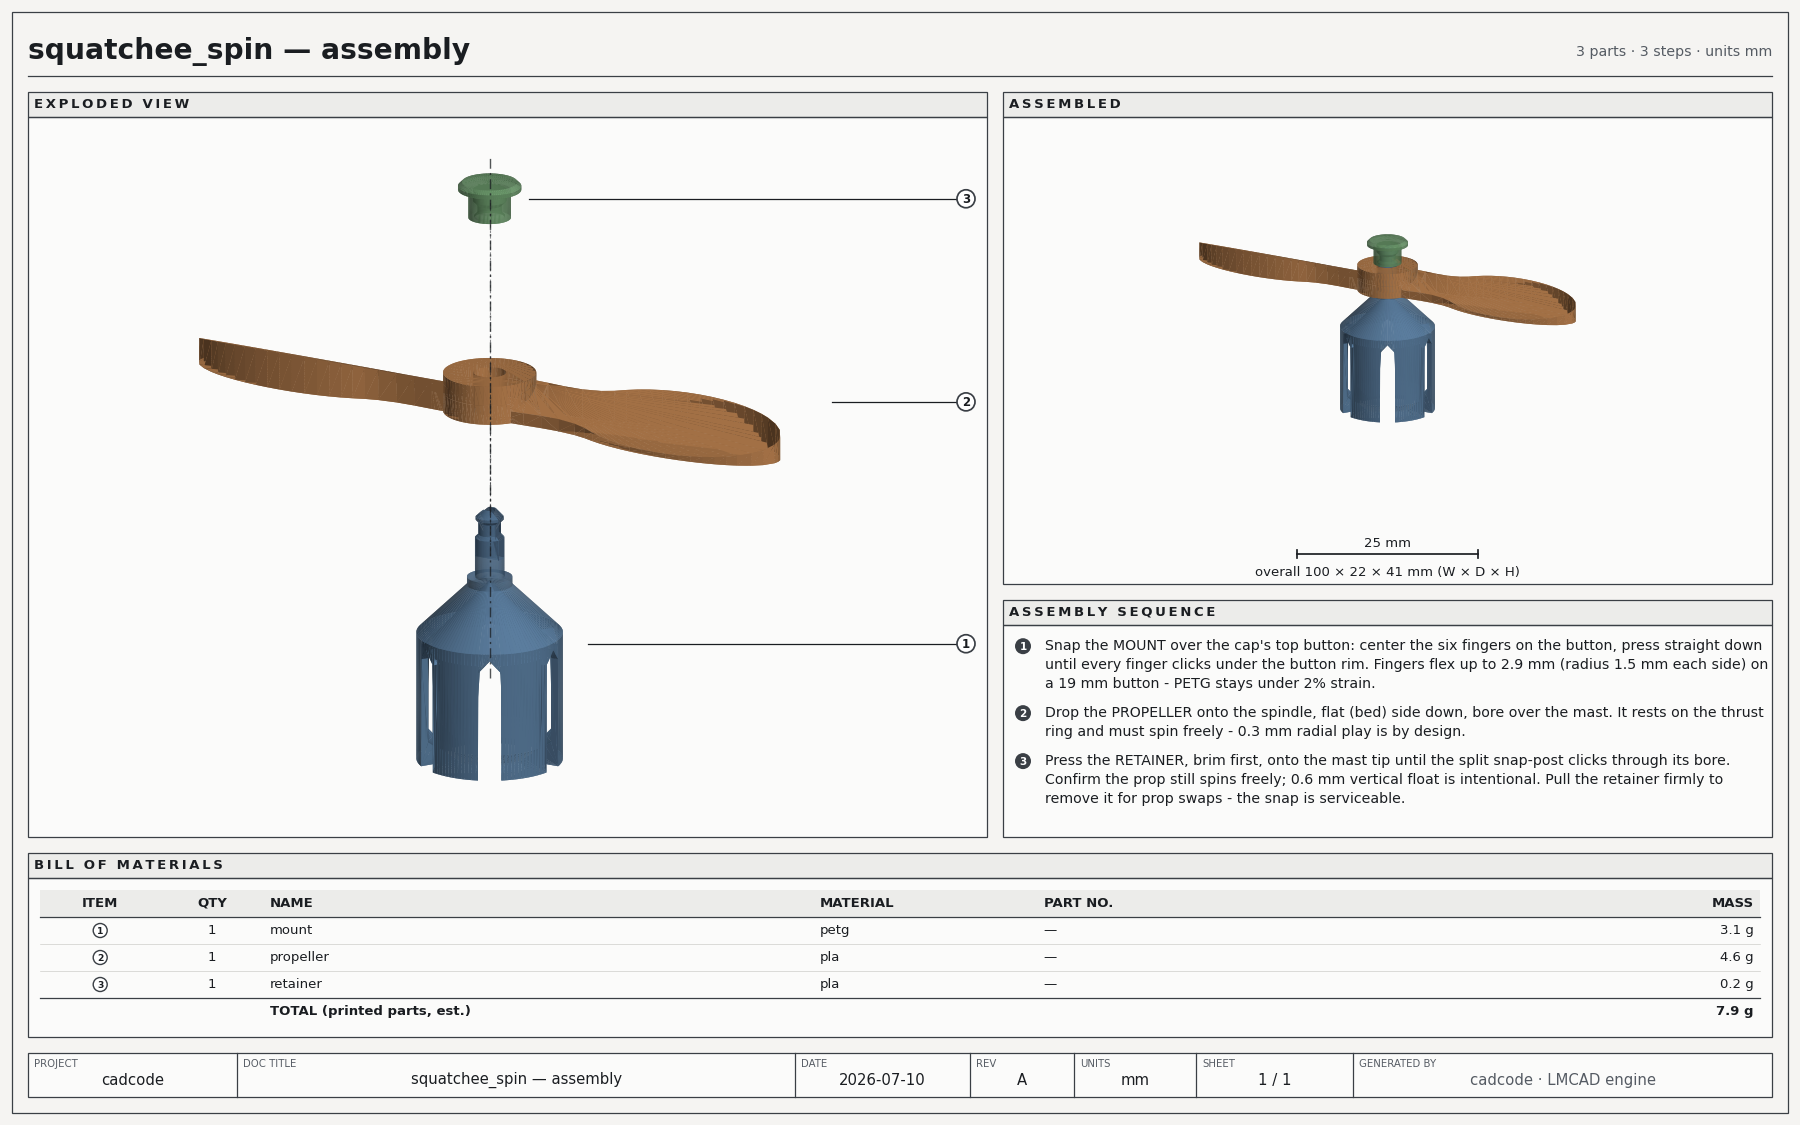Click the units 'mm' field in title block
This screenshot has height=1125, width=1800.
(1134, 1080)
